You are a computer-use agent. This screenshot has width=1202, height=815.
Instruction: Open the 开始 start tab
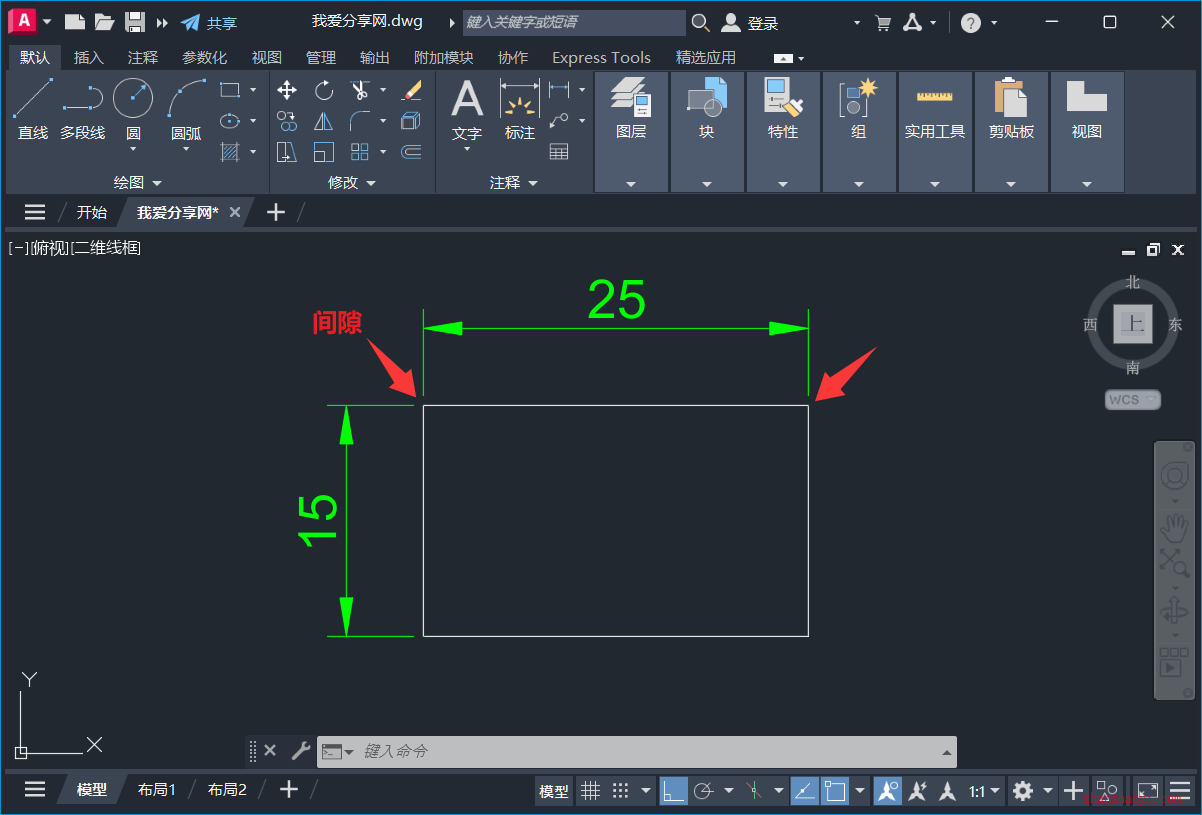[x=92, y=212]
